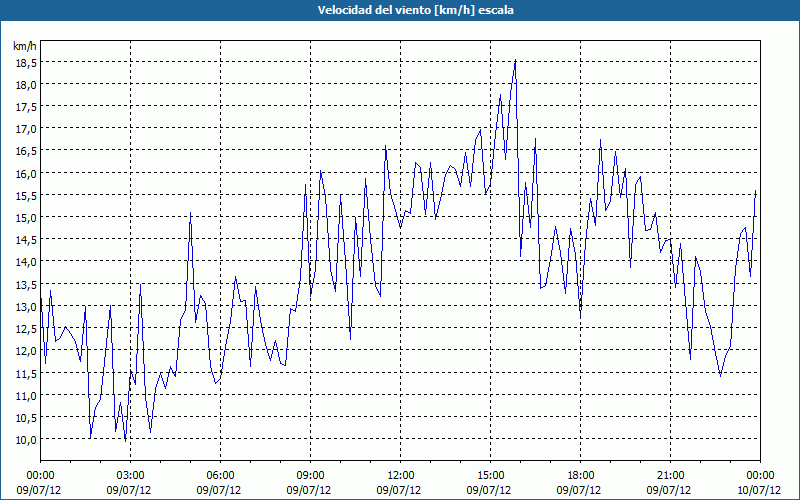Click the 06:00 time axis label
The width and height of the screenshot is (800, 500).
pos(220,476)
